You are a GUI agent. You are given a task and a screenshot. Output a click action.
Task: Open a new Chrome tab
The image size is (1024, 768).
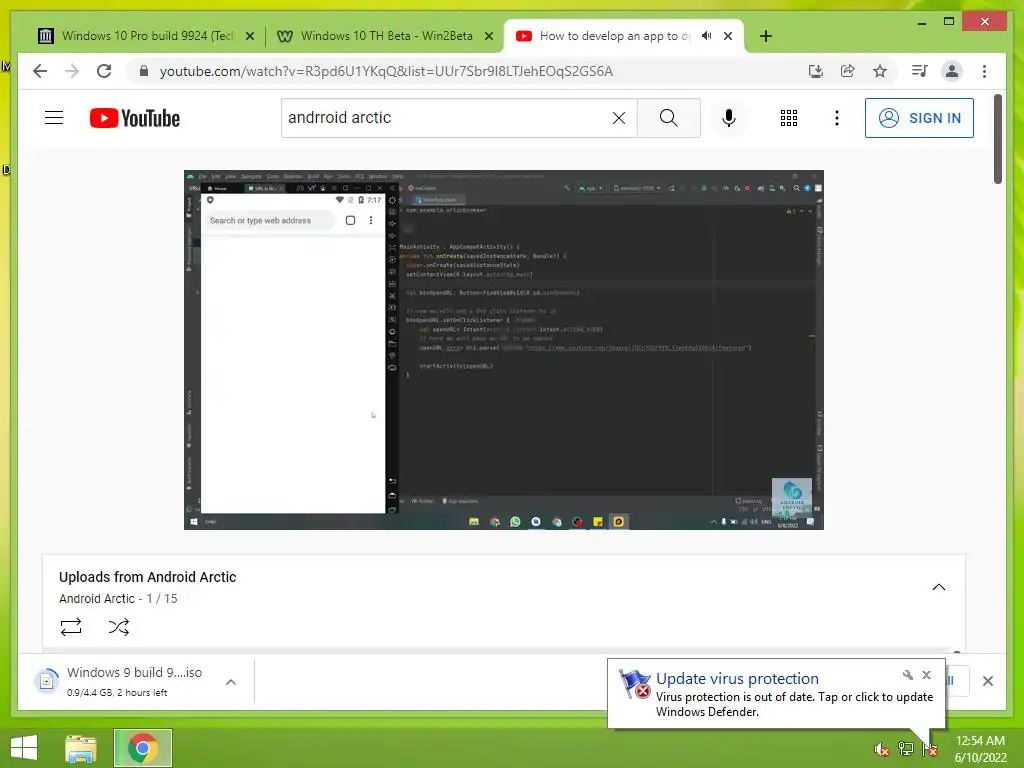[x=765, y=36]
